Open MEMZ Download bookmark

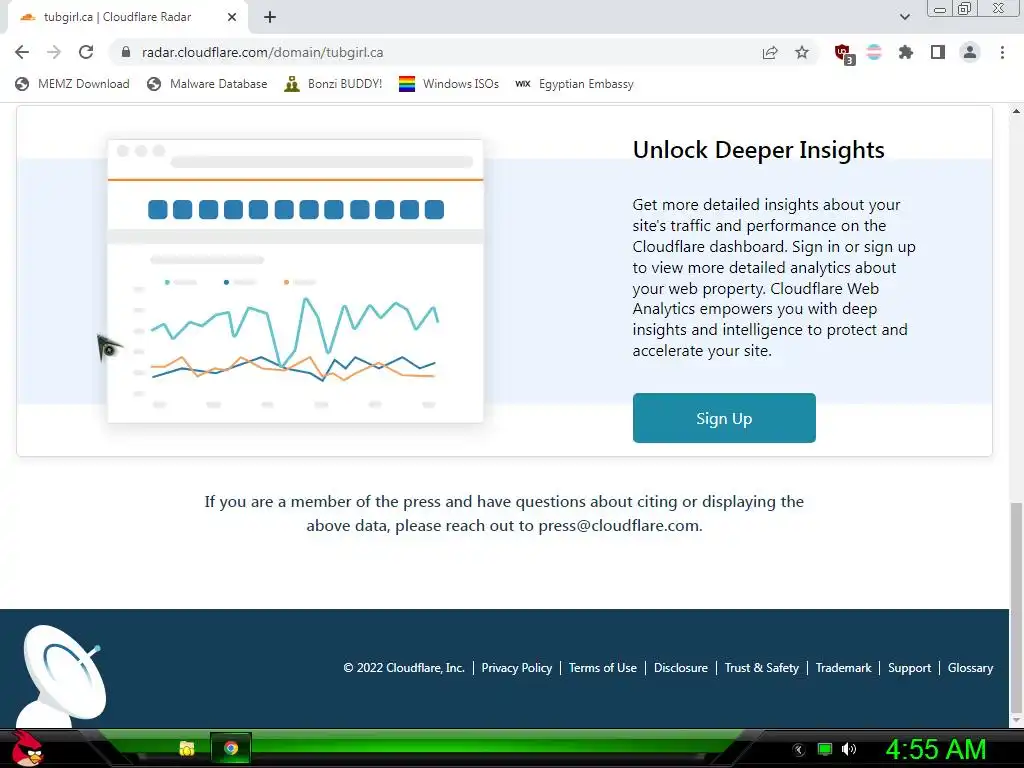tap(72, 84)
